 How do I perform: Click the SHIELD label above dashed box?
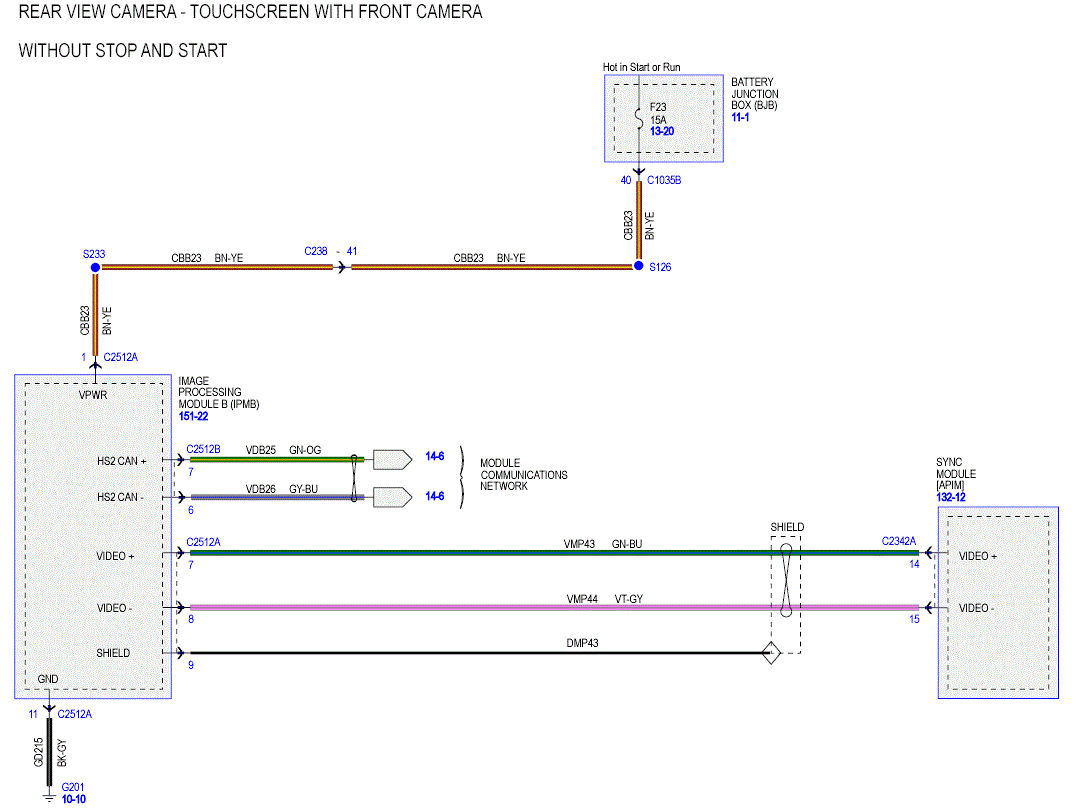pos(787,527)
